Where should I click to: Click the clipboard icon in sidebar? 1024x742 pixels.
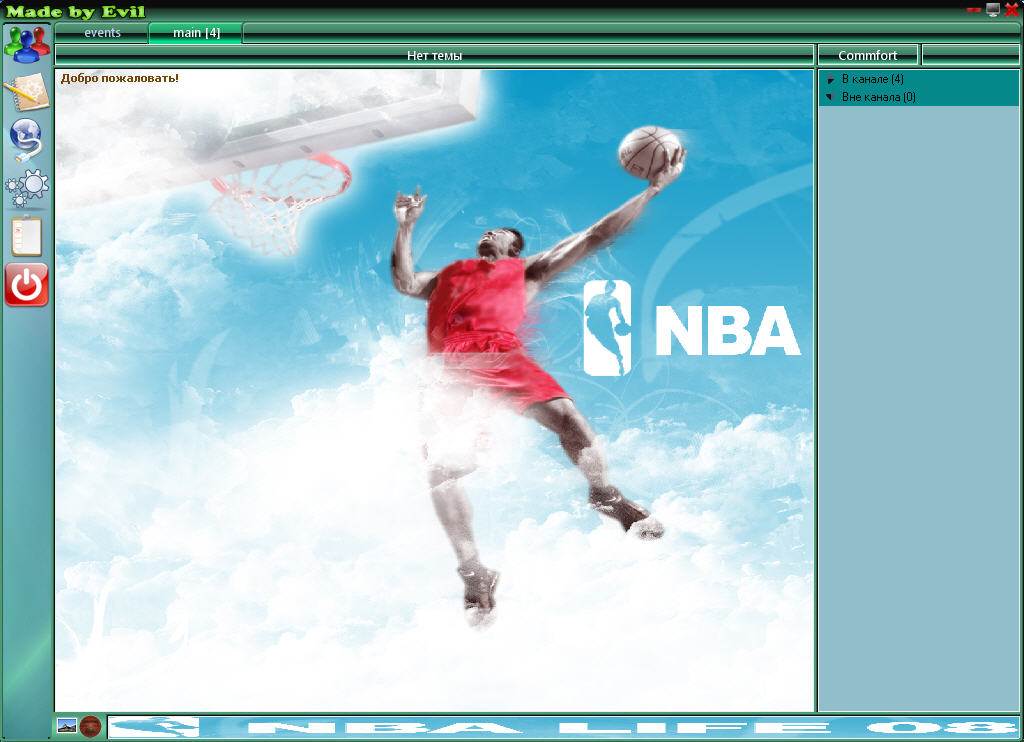pos(27,236)
